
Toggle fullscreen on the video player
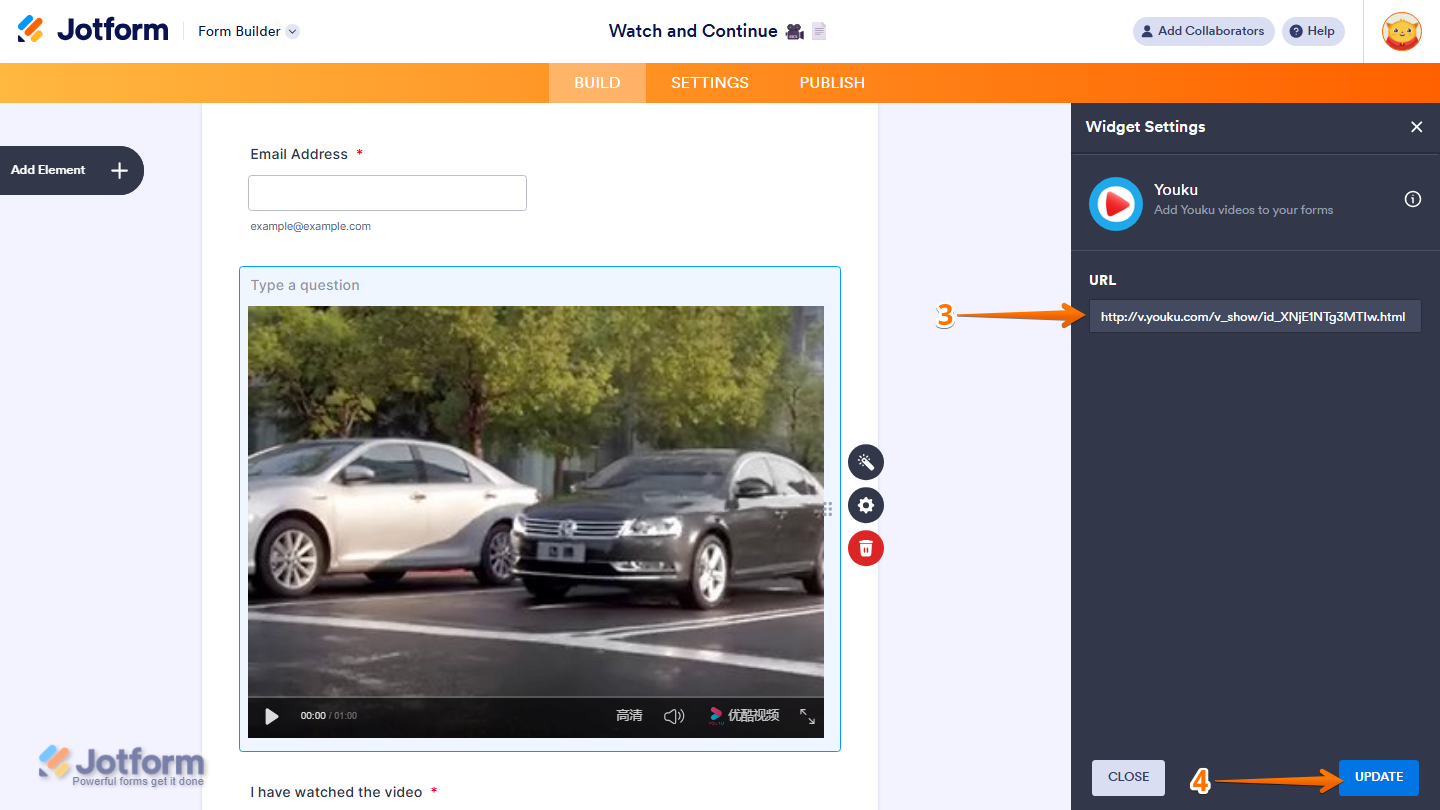click(x=807, y=716)
